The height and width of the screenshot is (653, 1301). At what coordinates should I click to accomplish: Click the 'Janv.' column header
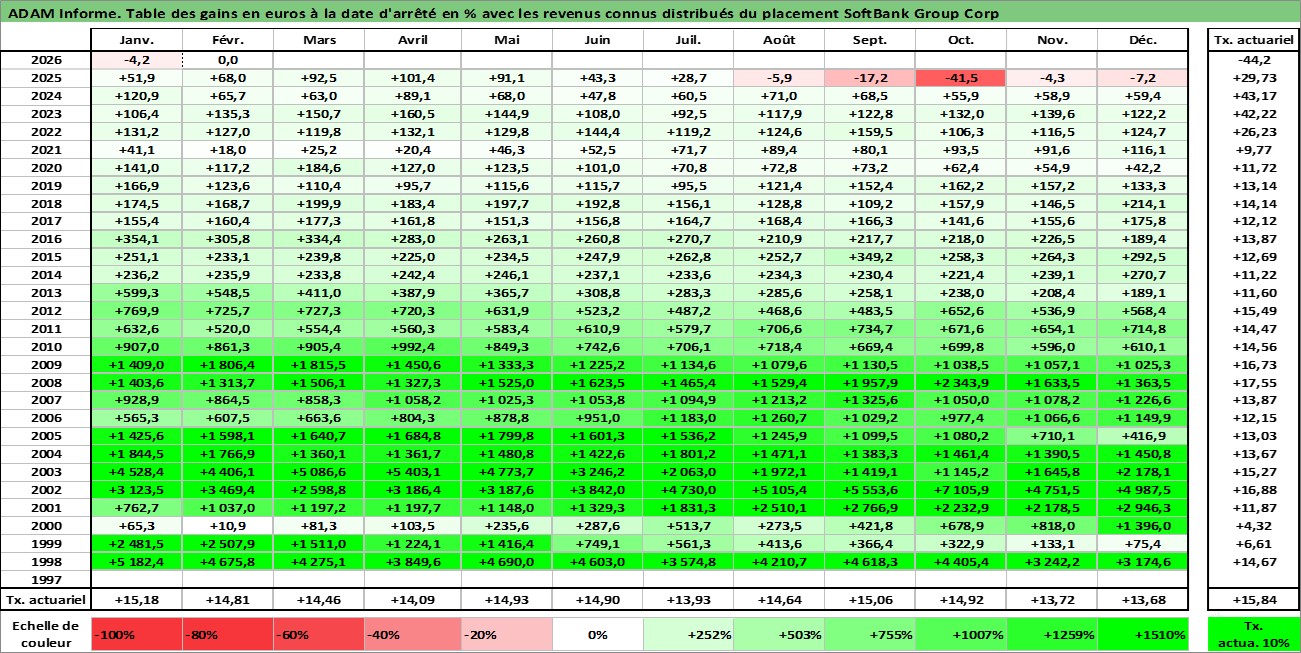(x=136, y=40)
